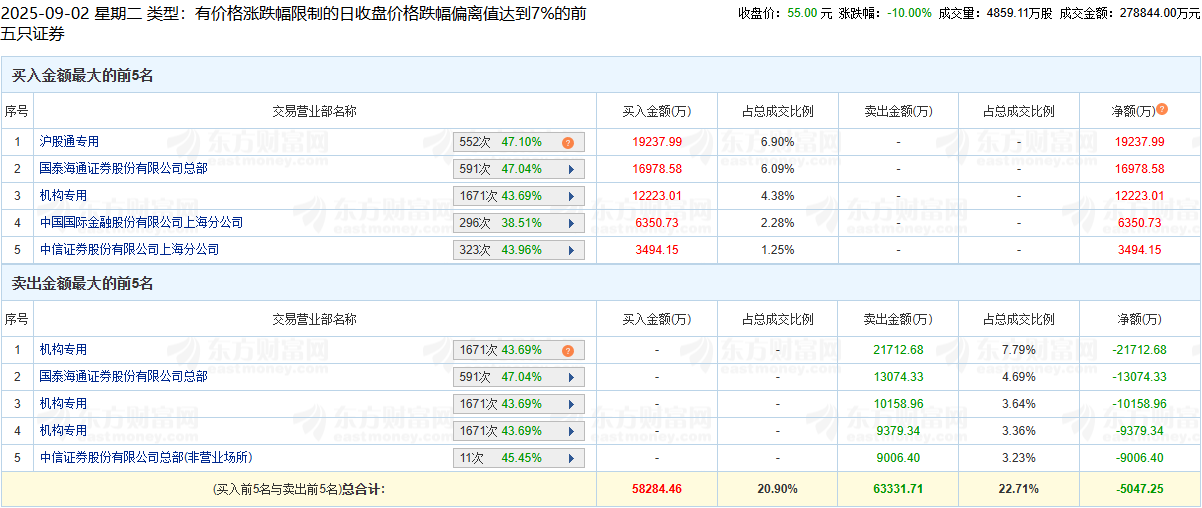Image resolution: width=1202 pixels, height=508 pixels.
Task: Click the blue arrow beside 296次 38.51%
Action: (571, 224)
